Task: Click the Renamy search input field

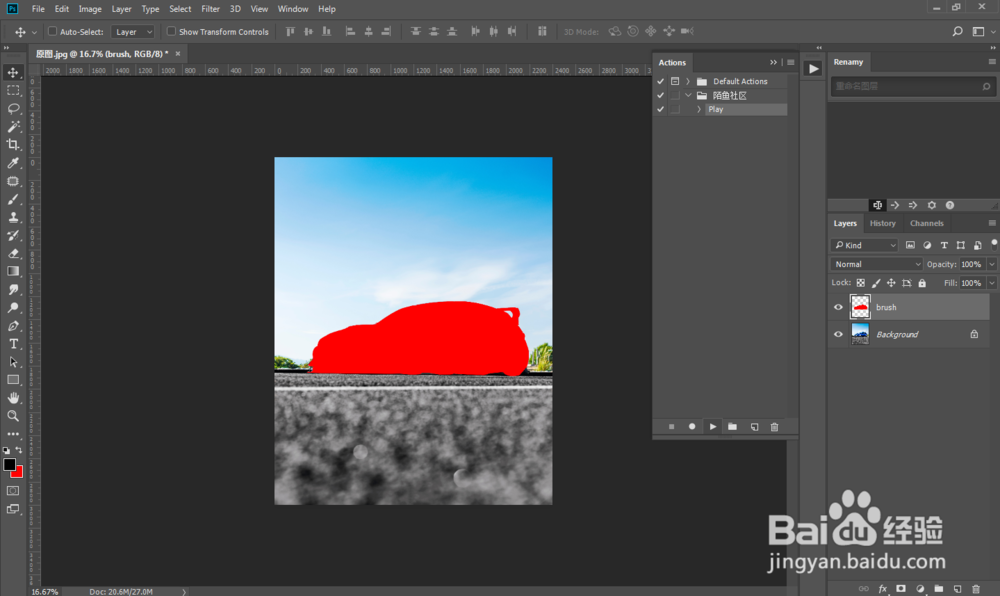Action: point(913,86)
